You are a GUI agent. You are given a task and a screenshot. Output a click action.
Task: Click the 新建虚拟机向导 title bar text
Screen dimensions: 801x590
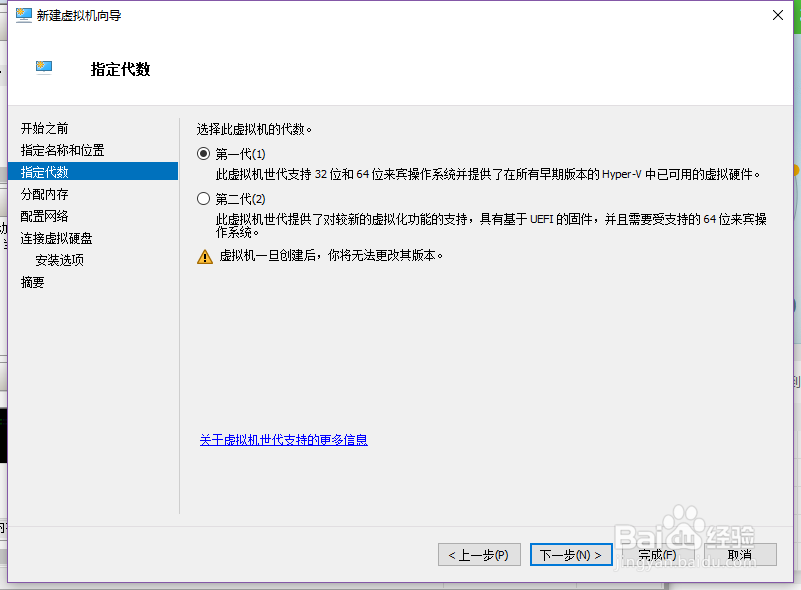pyautogui.click(x=76, y=15)
